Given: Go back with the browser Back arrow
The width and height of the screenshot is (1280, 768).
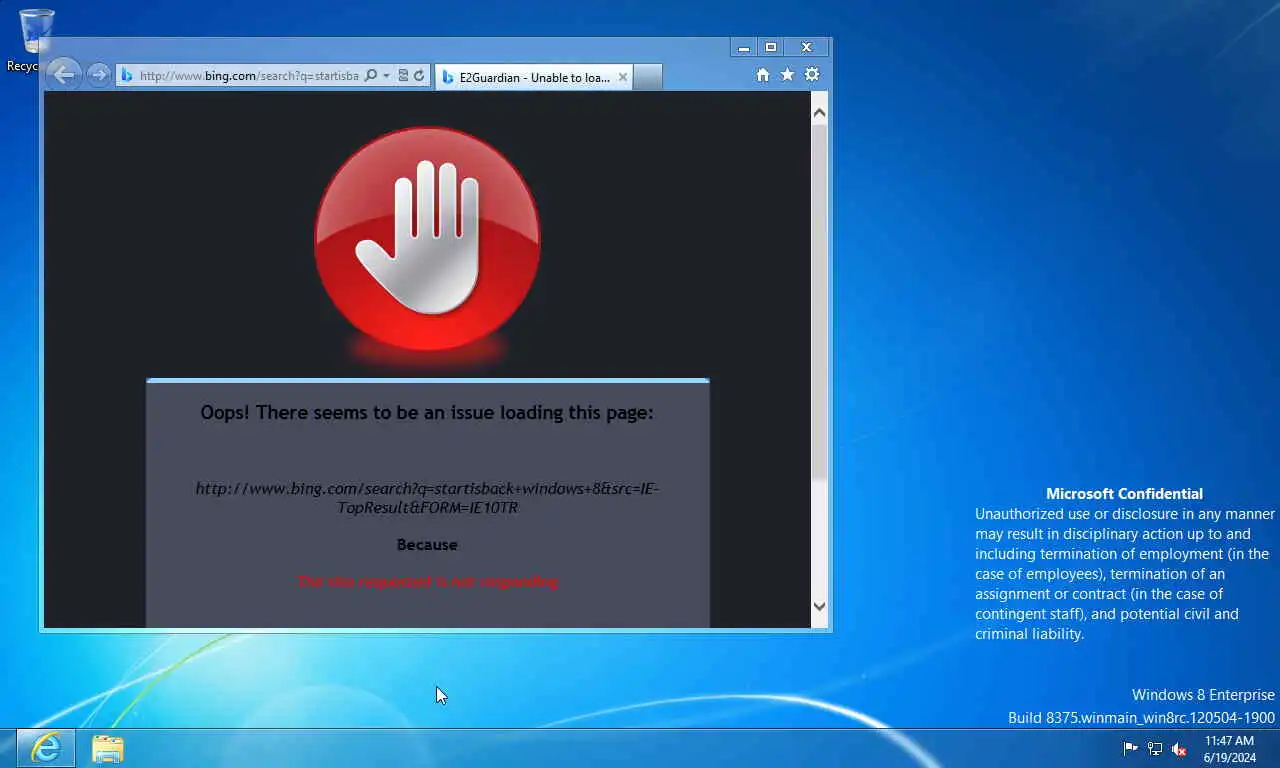Looking at the screenshot, I should [x=63, y=74].
